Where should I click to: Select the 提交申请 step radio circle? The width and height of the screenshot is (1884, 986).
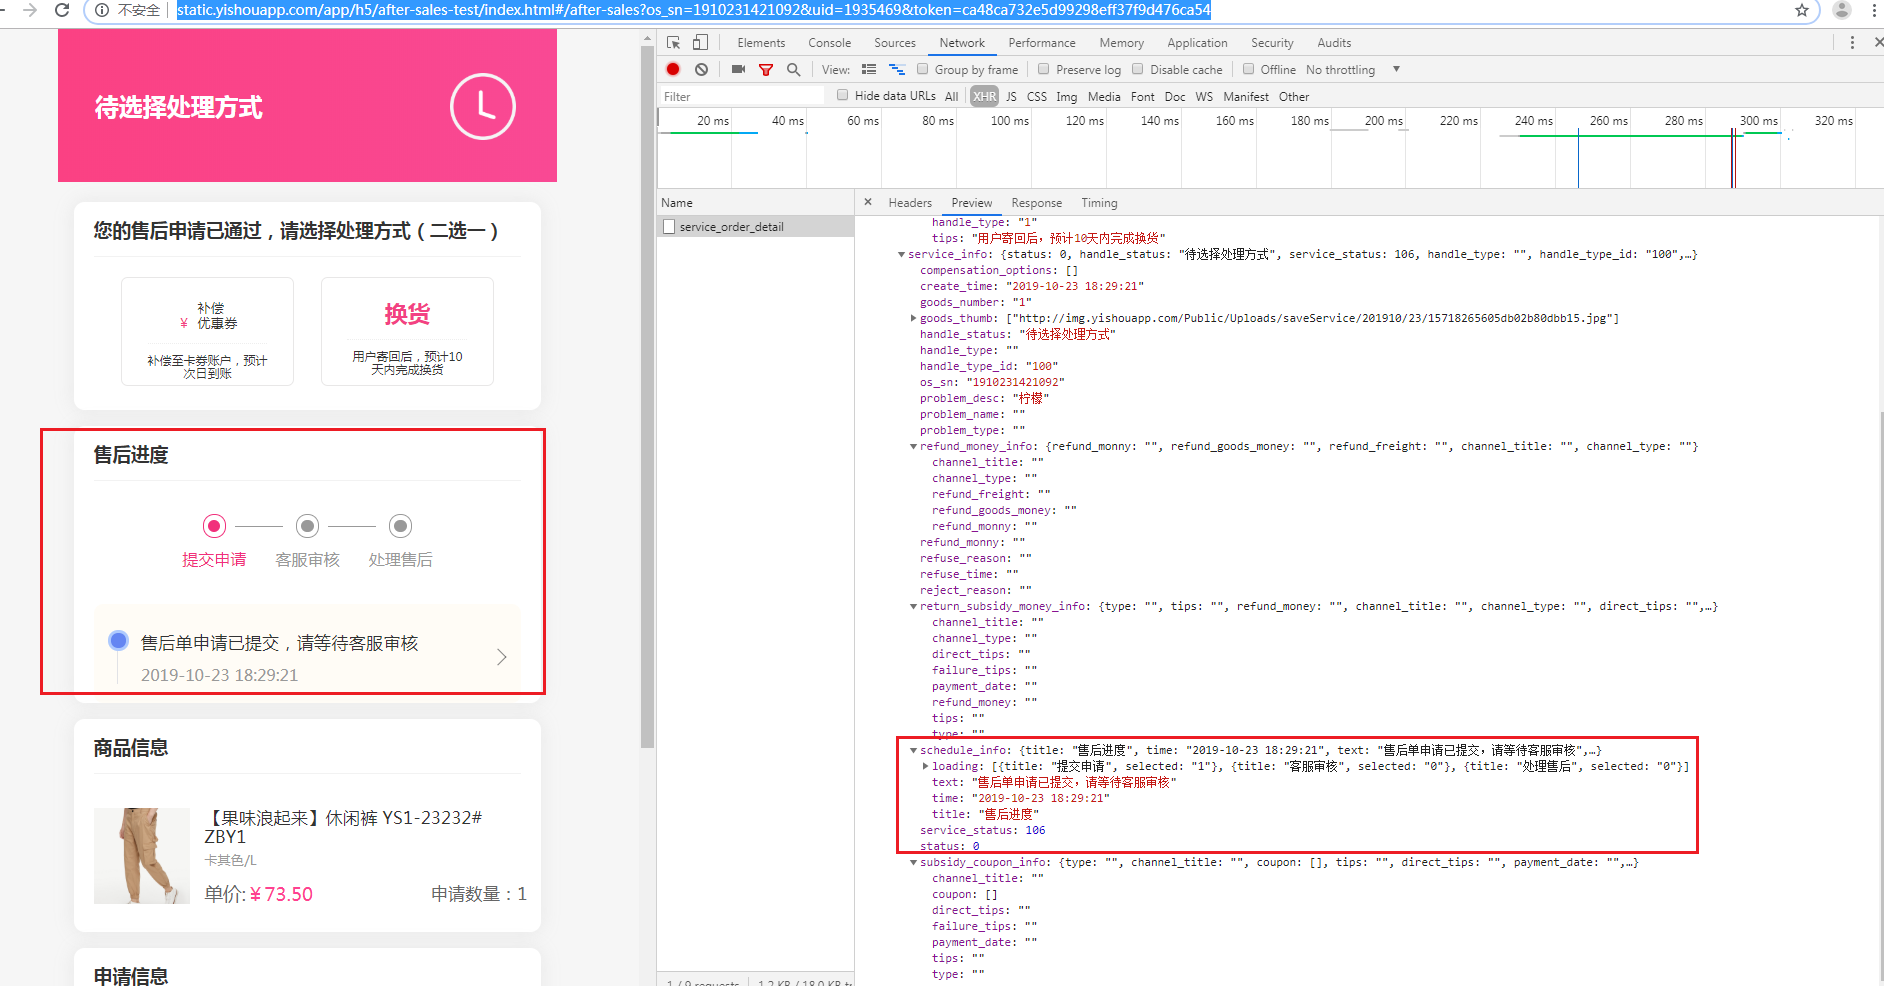[x=214, y=526]
